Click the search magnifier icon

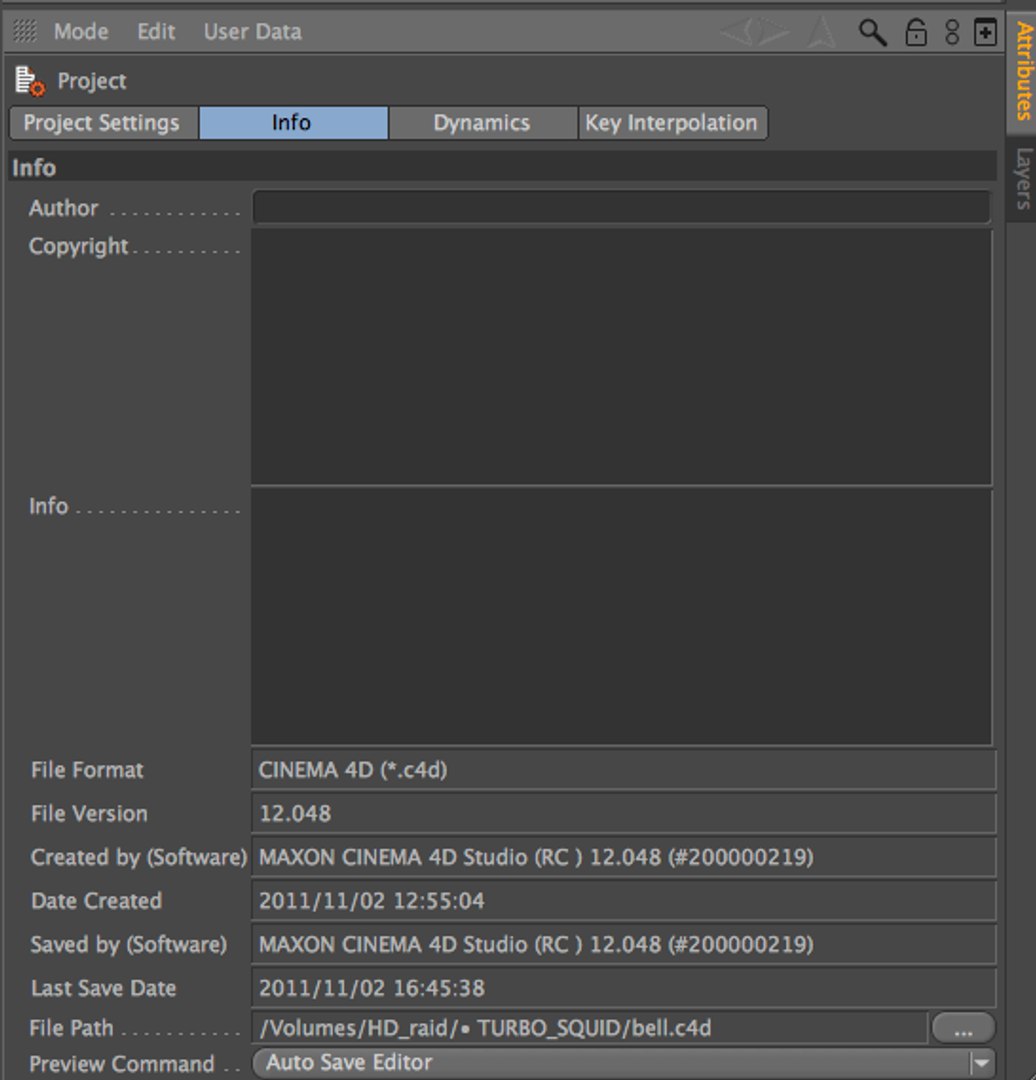point(872,32)
